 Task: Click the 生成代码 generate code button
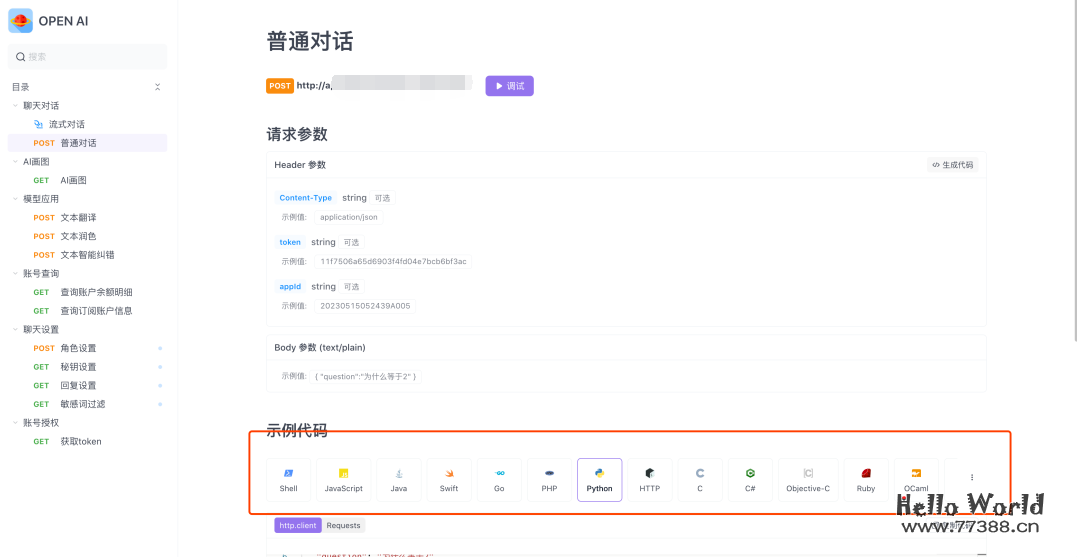click(x=953, y=165)
